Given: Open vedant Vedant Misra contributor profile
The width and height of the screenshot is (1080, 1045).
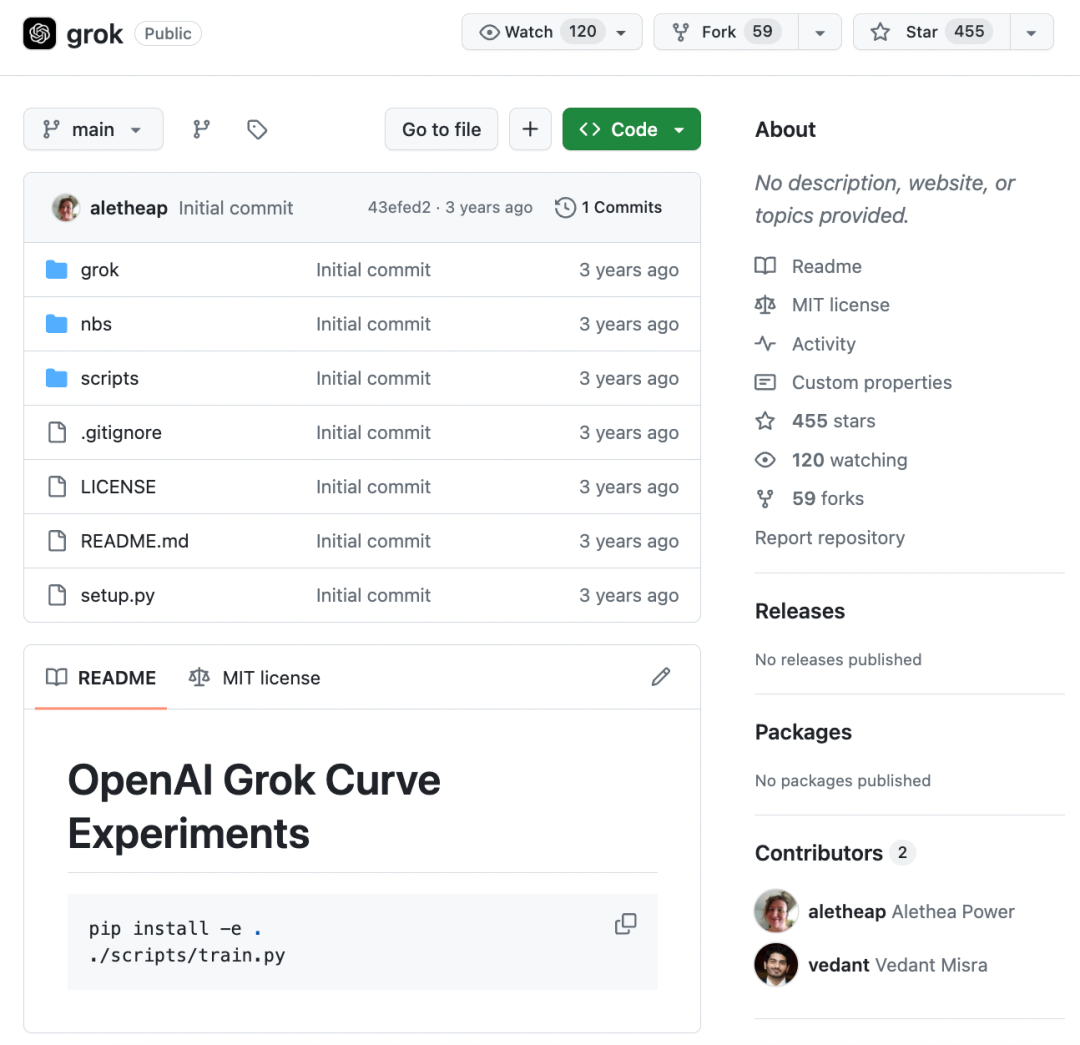Looking at the screenshot, I should 897,965.
